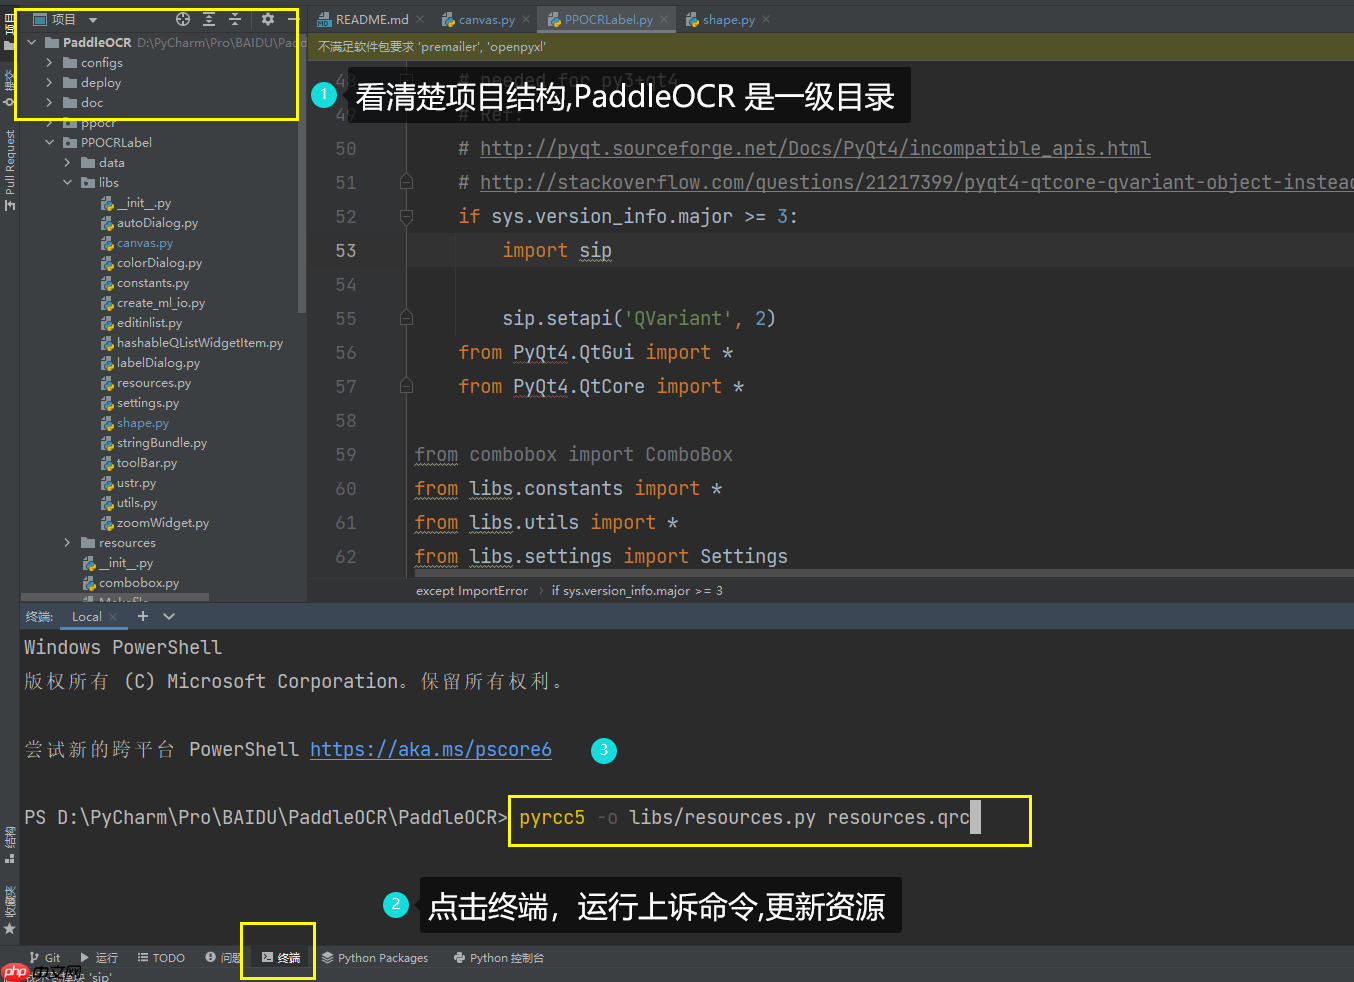Click the + to add new terminal

142,616
